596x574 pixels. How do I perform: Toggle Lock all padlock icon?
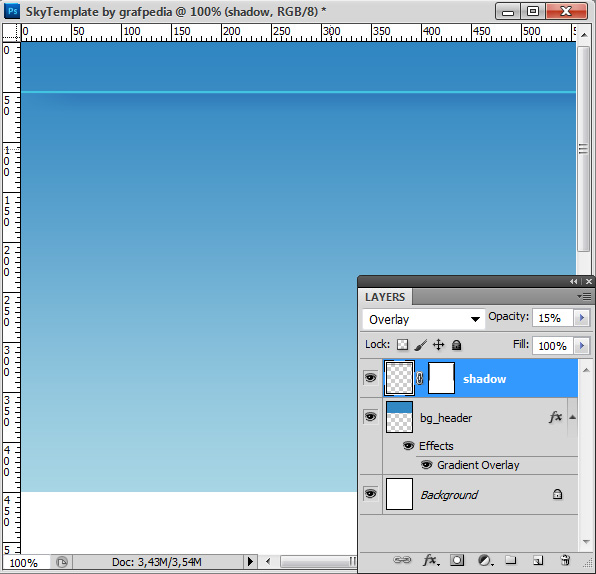point(457,345)
